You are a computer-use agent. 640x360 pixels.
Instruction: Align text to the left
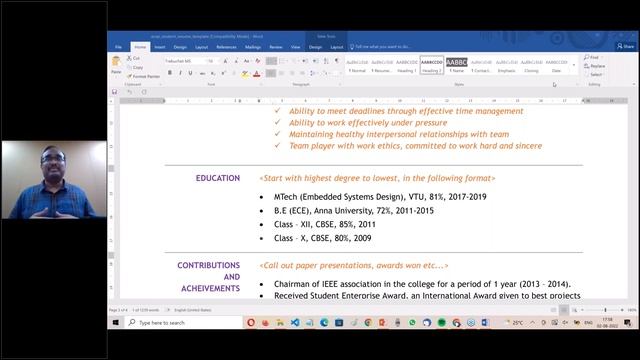coord(270,73)
